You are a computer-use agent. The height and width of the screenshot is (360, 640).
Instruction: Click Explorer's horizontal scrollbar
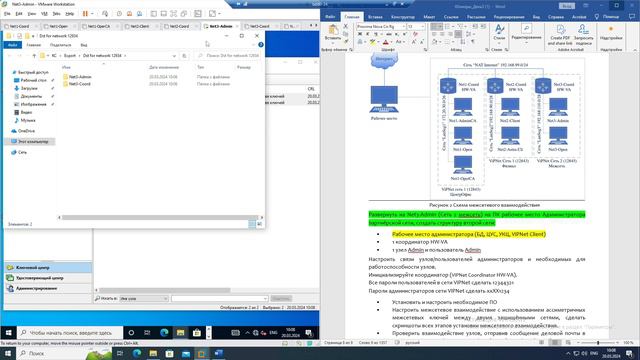click(x=160, y=218)
